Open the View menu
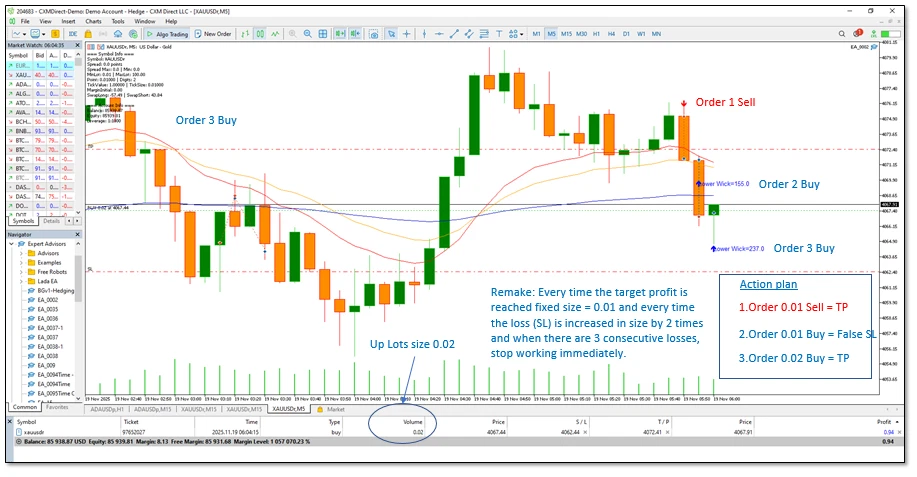917x477 pixels. coord(45,21)
